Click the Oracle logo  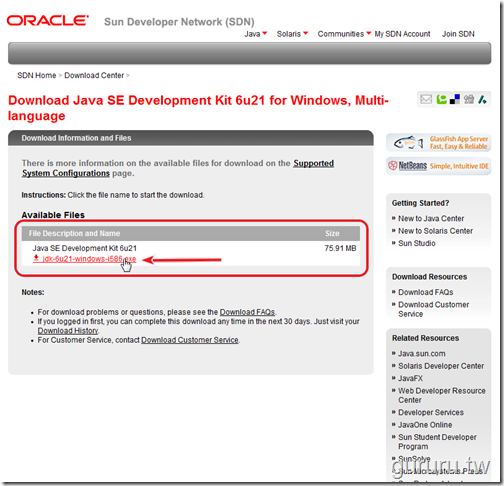[x=48, y=21]
